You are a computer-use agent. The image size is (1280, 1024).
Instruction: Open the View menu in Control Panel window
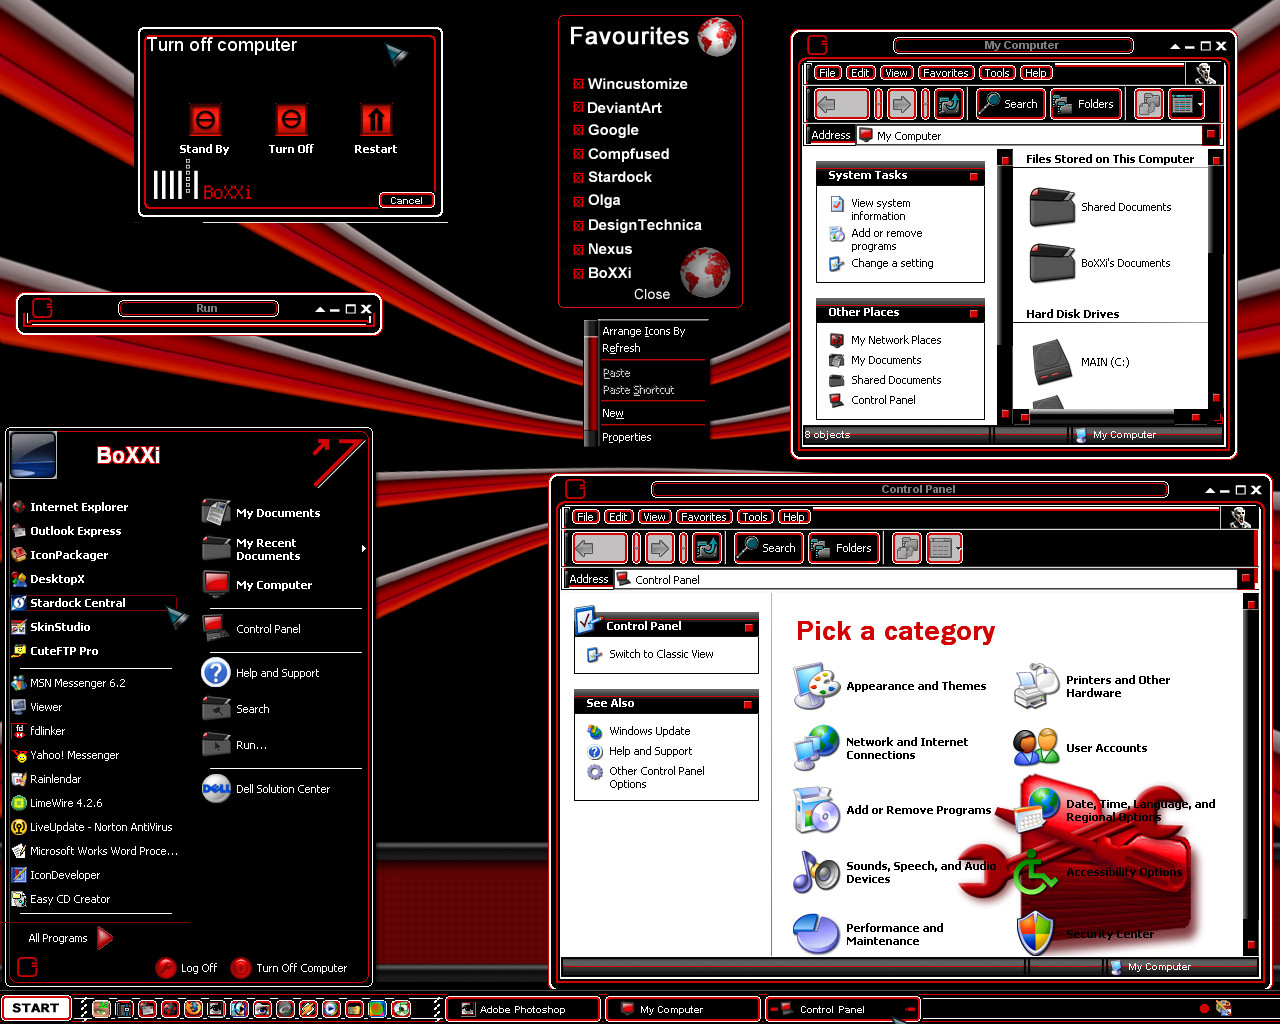click(654, 517)
